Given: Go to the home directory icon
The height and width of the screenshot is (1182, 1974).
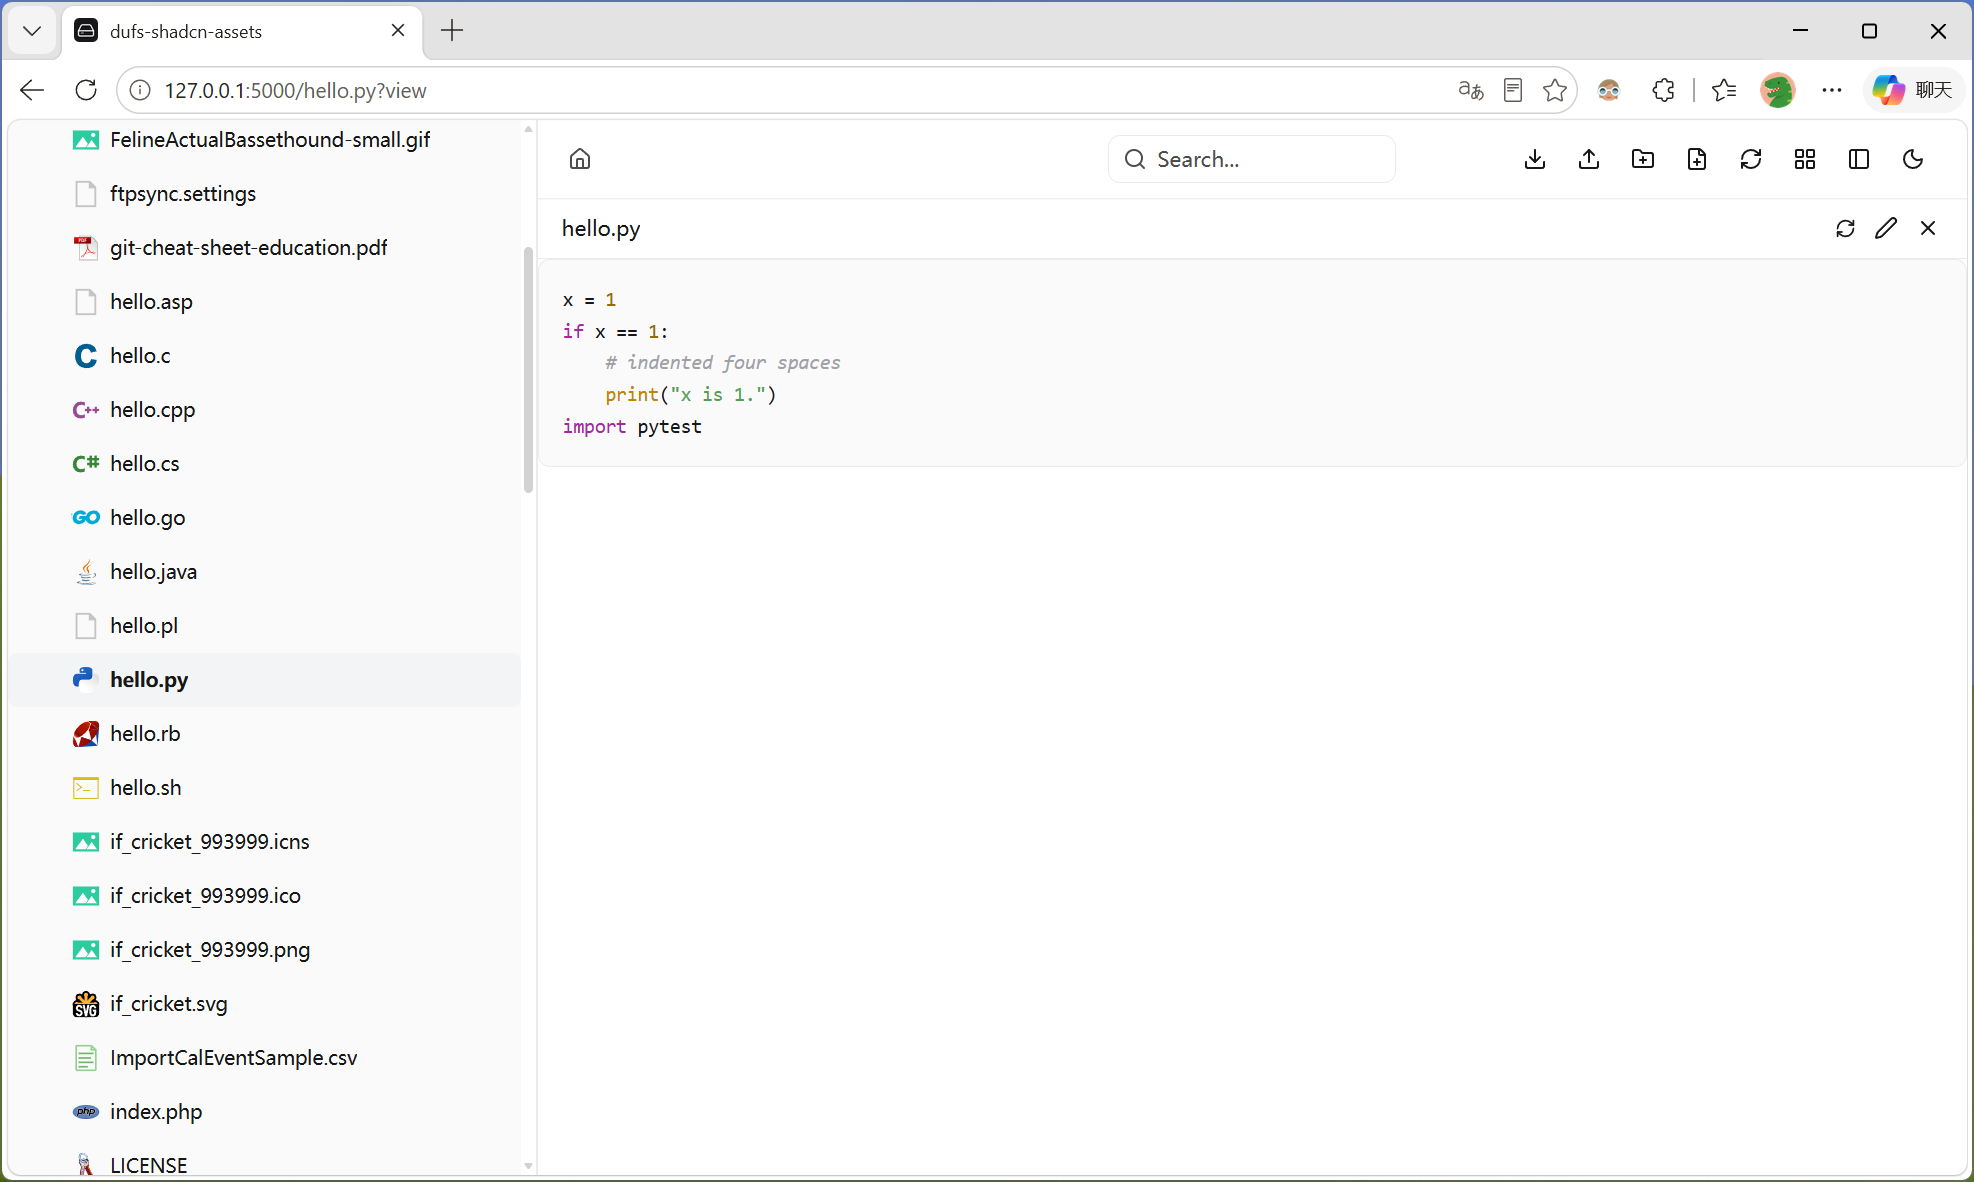Looking at the screenshot, I should (580, 159).
